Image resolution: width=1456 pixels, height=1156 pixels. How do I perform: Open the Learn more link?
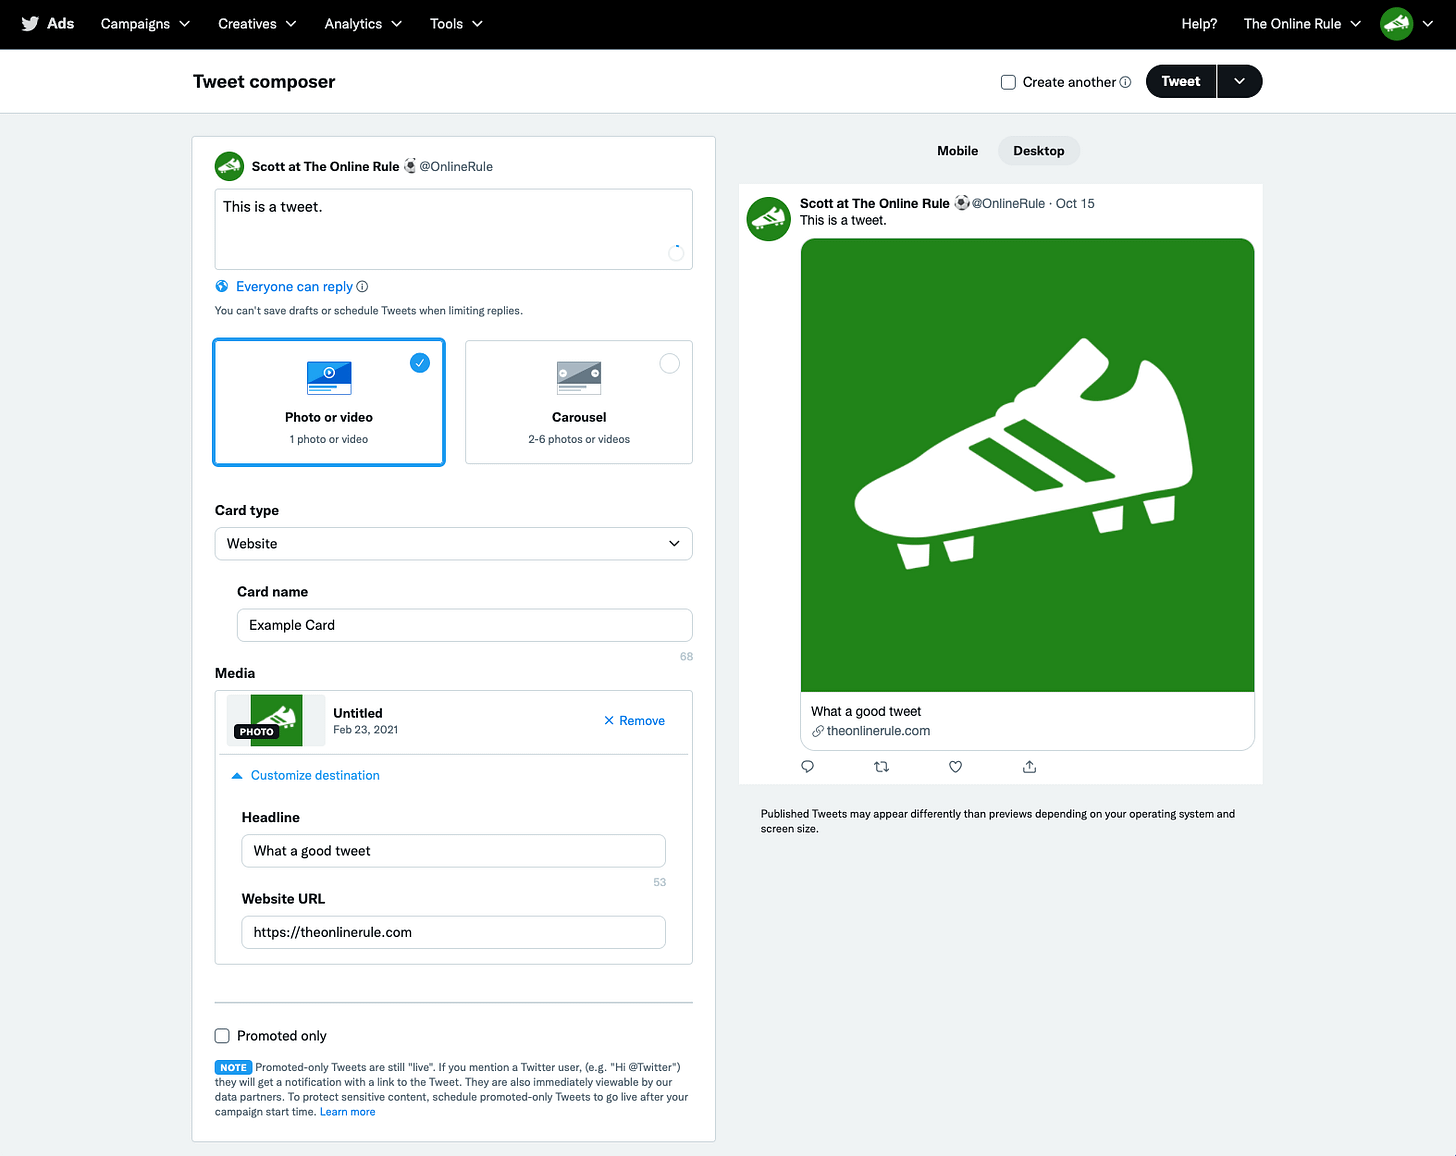347,1112
